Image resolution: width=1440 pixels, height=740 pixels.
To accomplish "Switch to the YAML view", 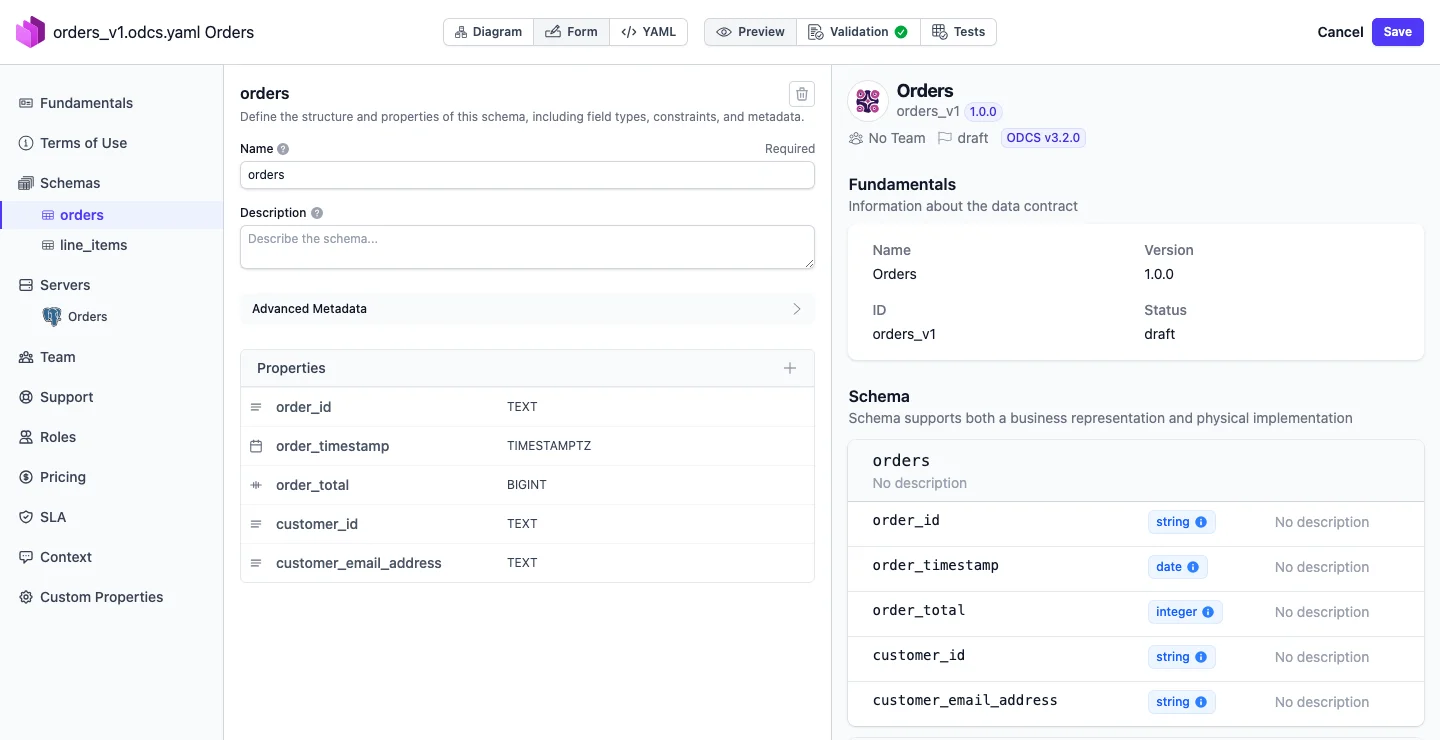I will (648, 32).
